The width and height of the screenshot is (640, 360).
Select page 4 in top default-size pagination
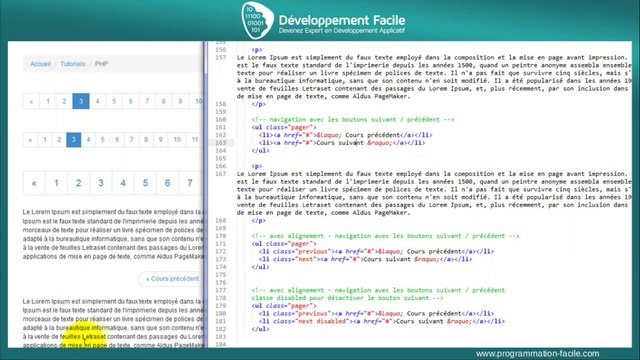click(98, 101)
